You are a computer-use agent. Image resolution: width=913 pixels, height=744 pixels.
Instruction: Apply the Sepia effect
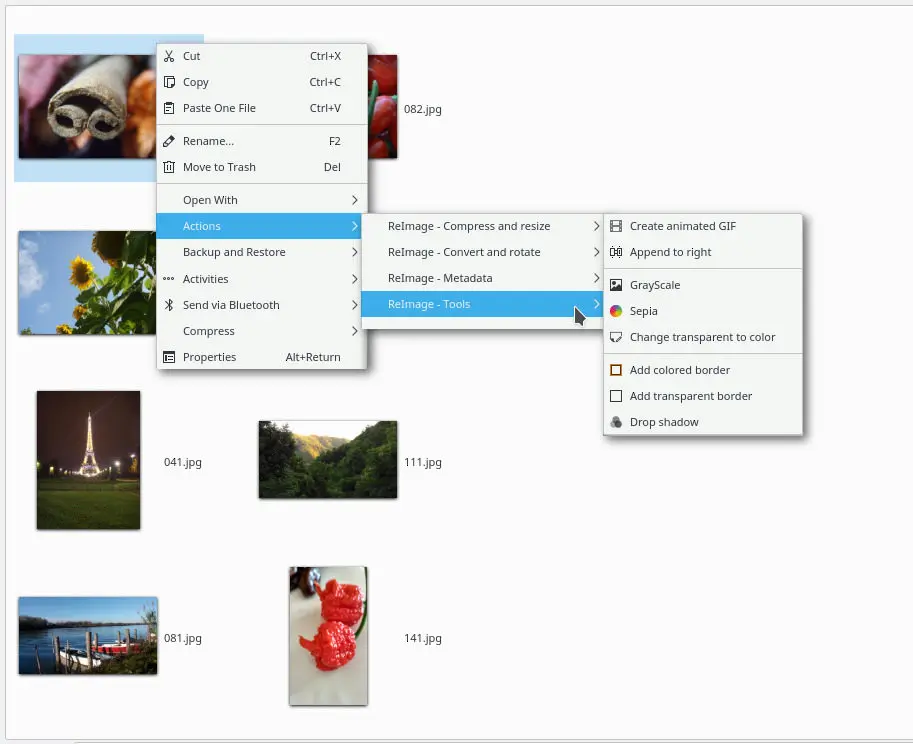click(703, 311)
